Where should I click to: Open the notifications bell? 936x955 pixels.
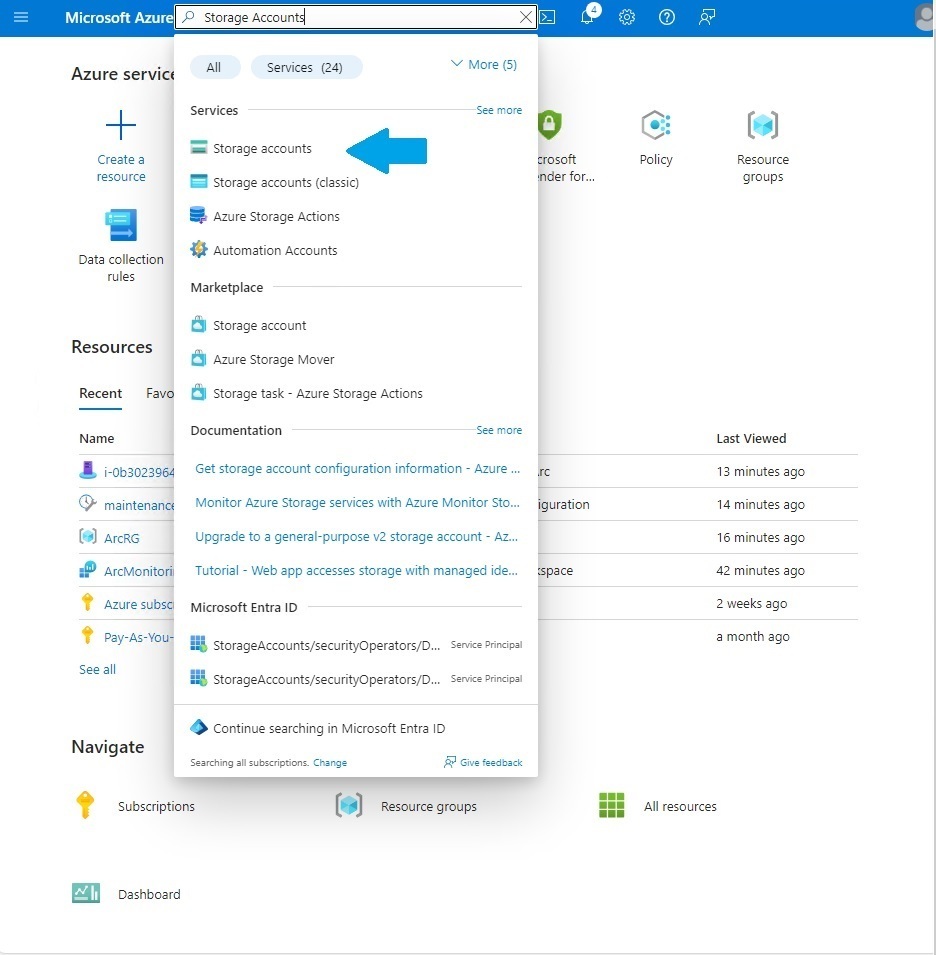(x=588, y=16)
